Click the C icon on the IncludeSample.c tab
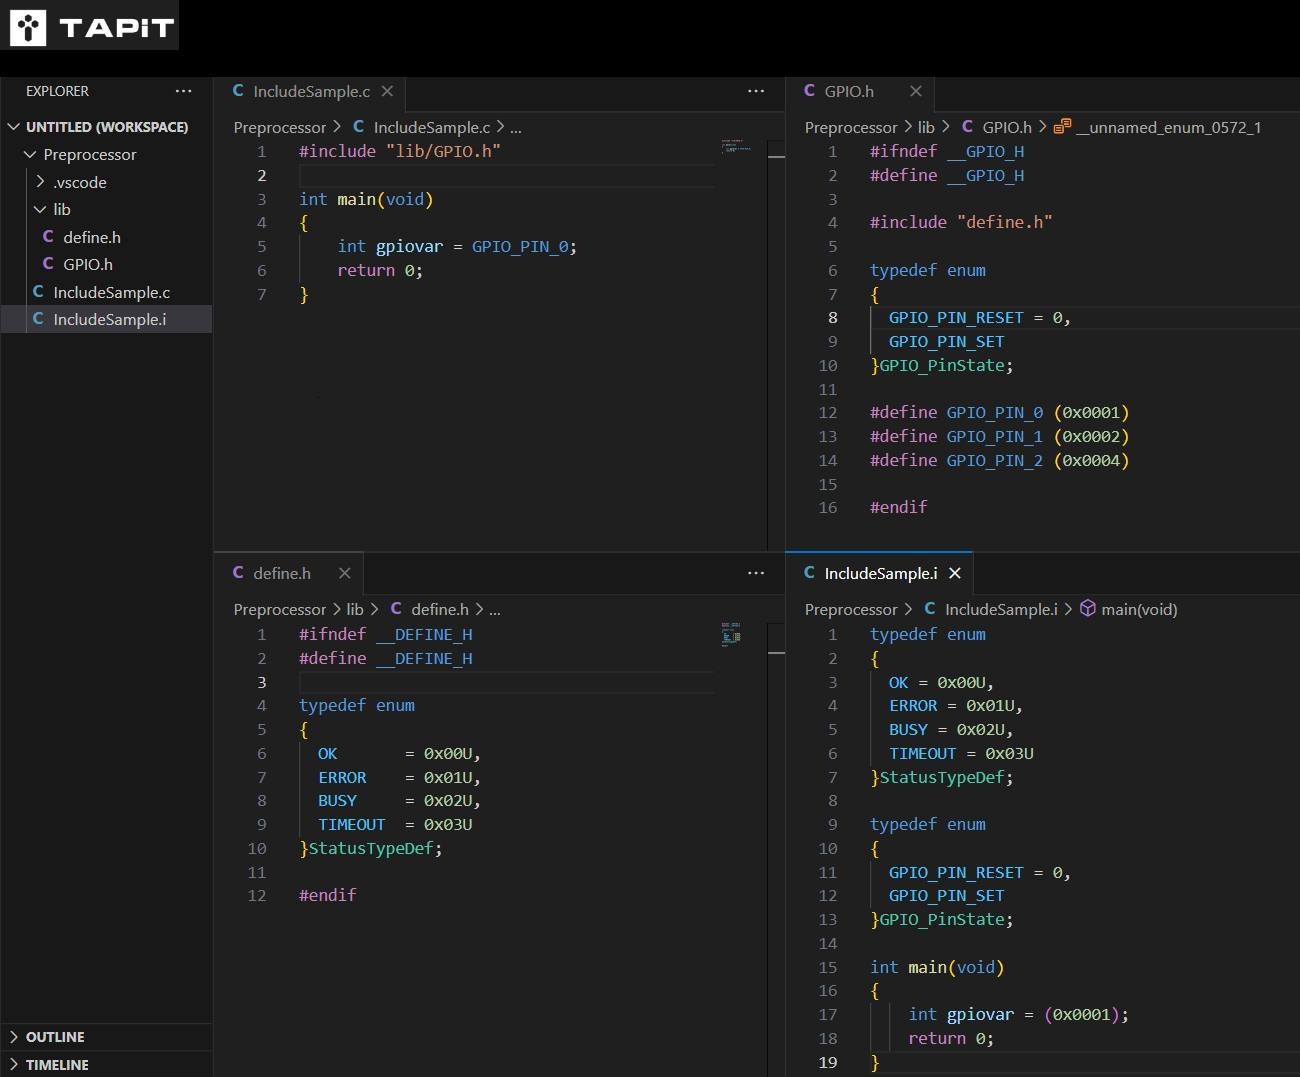This screenshot has width=1300, height=1077. tap(238, 91)
